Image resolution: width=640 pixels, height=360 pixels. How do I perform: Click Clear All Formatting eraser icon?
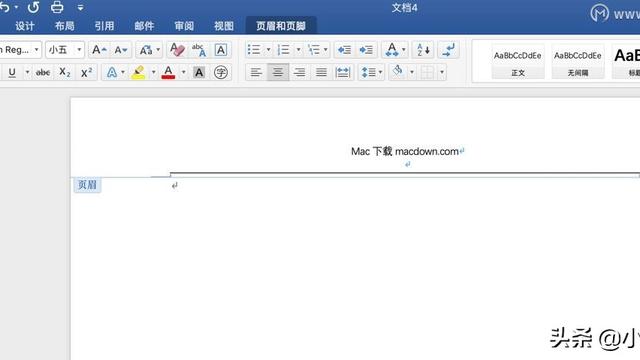(x=177, y=50)
